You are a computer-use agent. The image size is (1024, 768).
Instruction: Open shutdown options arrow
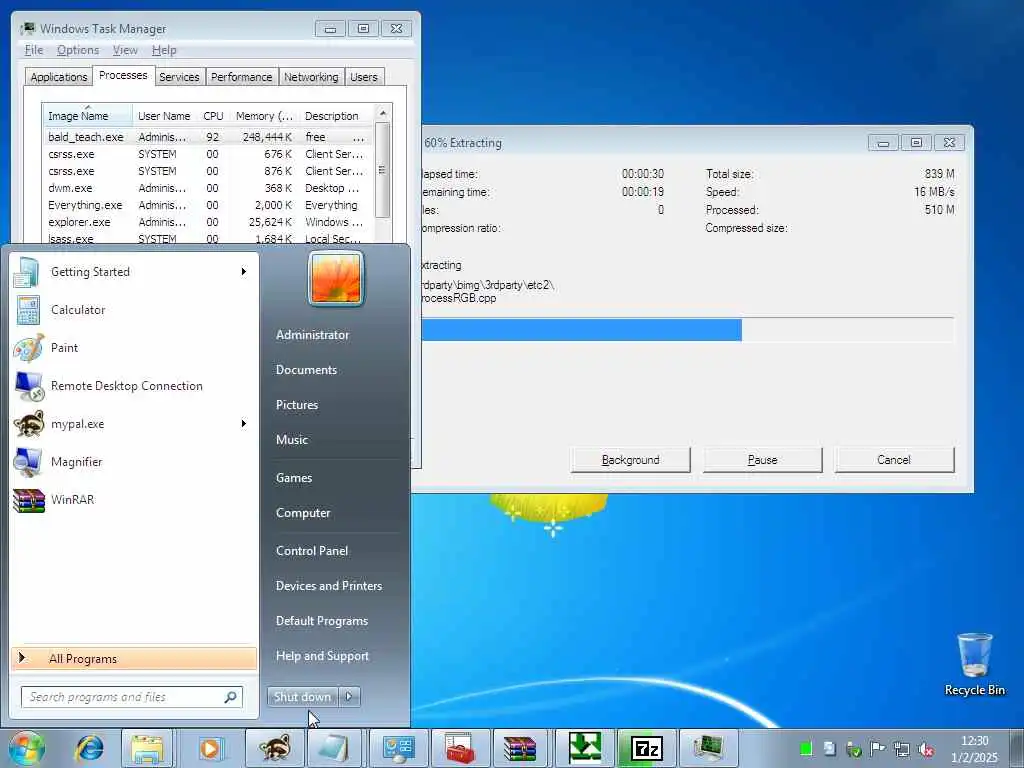[349, 696]
